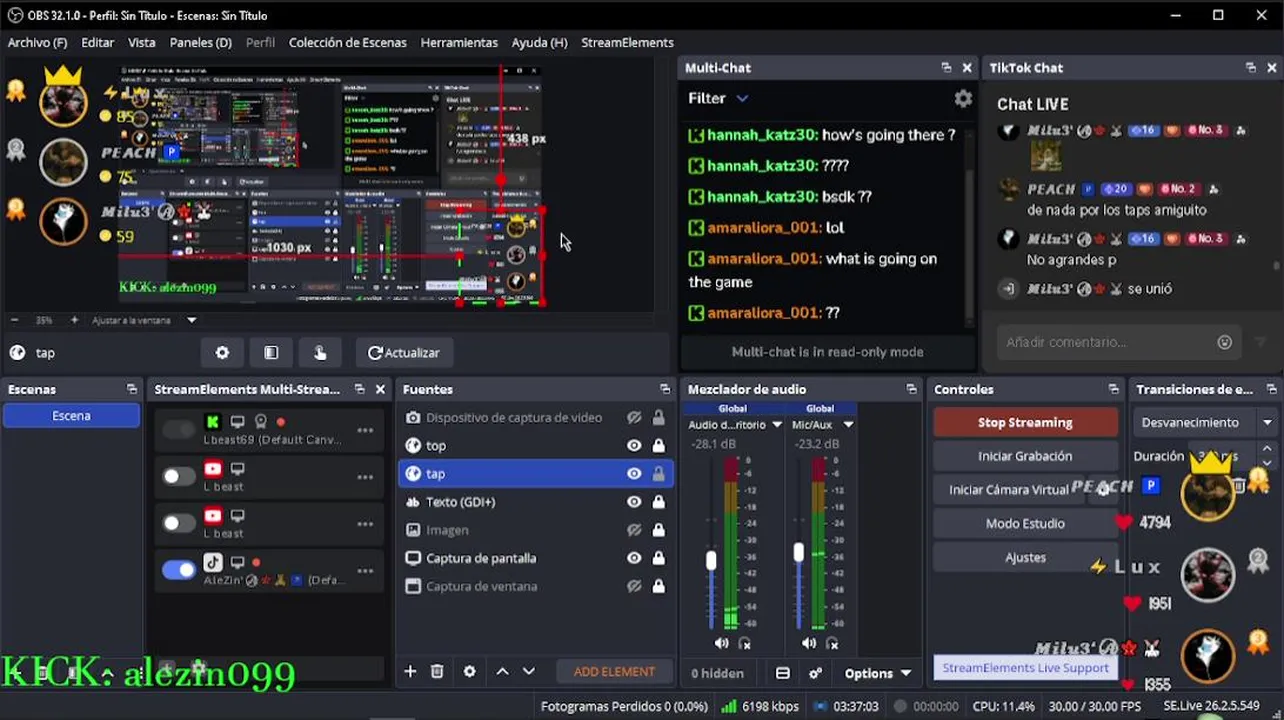This screenshot has width=1284, height=720.
Task: Click the ADD ELEMENT button
Action: 614,671
